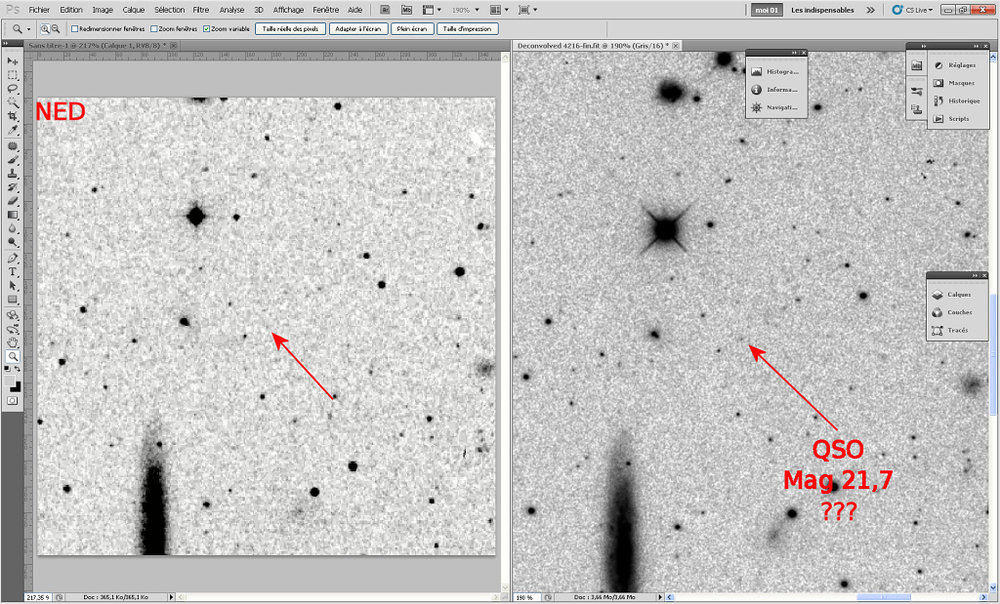
Task: Click the zoom-out magnifier in options bar
Action: point(55,29)
